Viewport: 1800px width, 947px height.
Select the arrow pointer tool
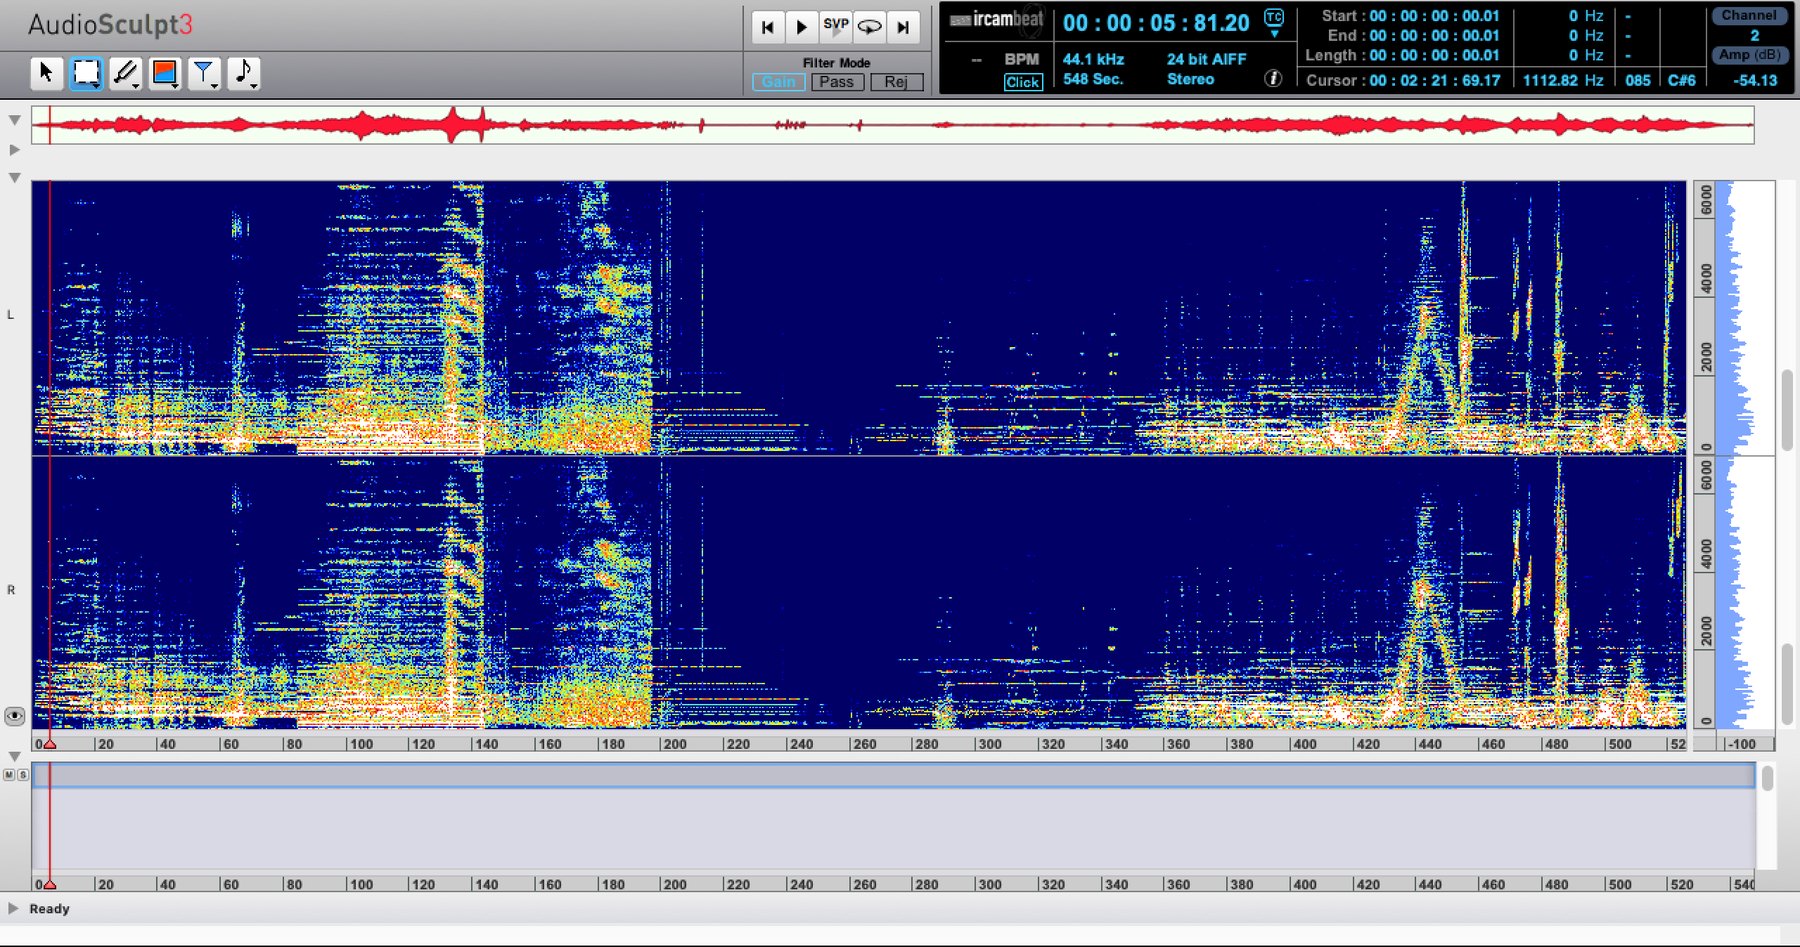pos(46,73)
